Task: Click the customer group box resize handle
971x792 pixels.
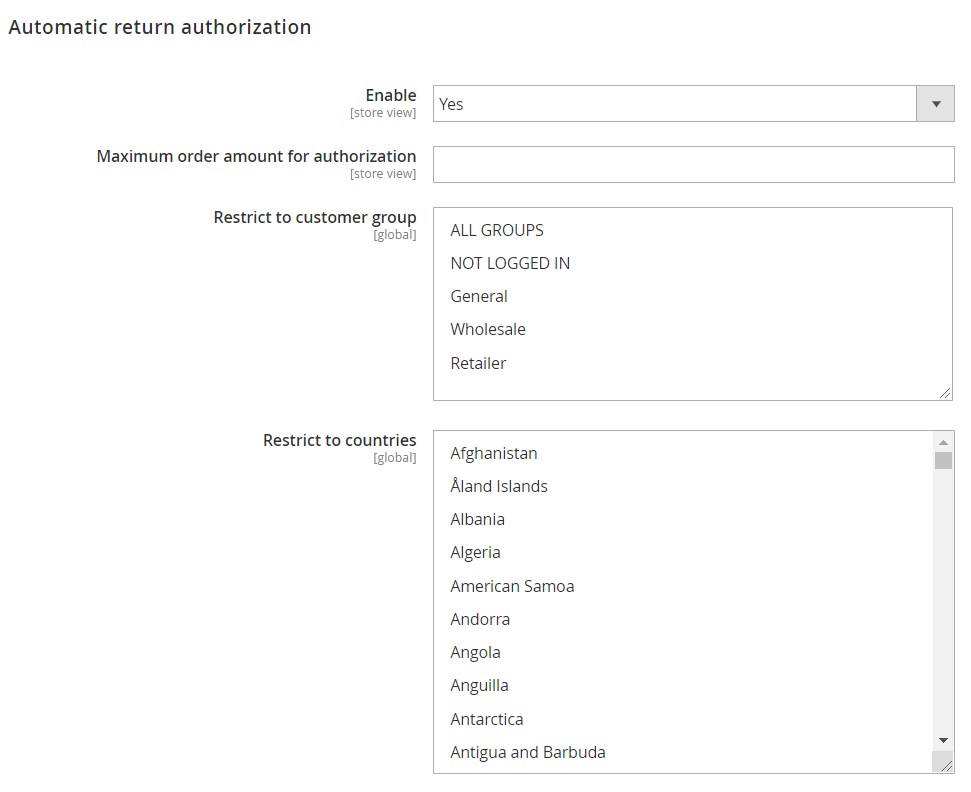Action: (945, 393)
